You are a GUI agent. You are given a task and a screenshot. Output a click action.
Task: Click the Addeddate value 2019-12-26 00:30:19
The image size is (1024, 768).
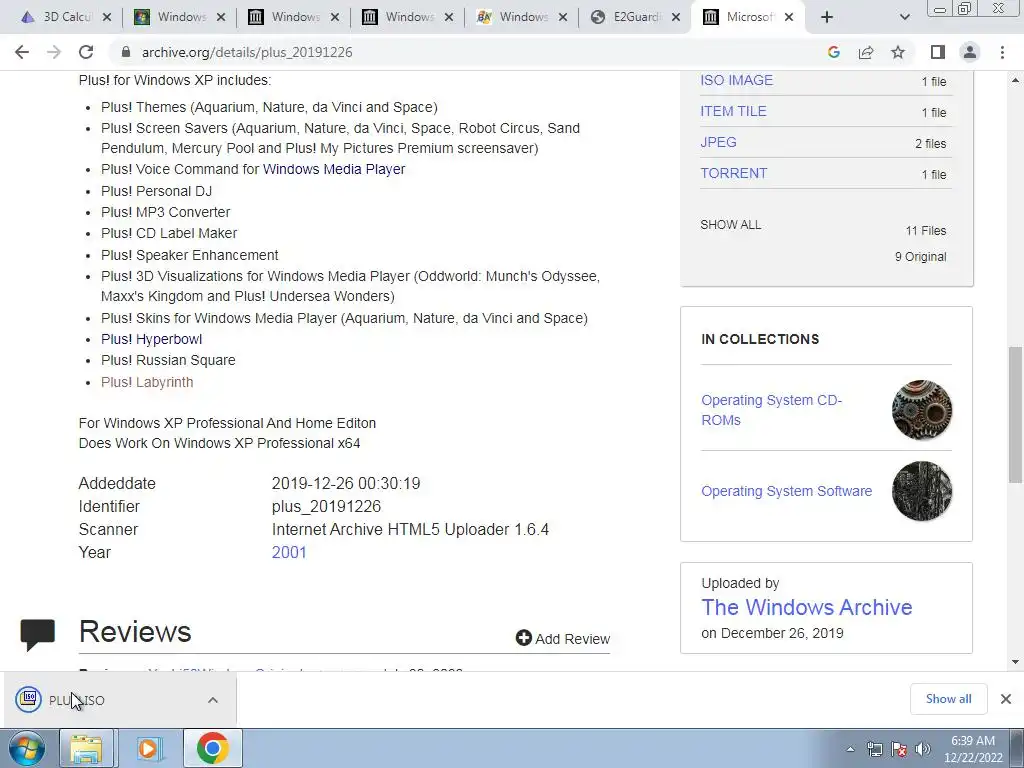(346, 484)
